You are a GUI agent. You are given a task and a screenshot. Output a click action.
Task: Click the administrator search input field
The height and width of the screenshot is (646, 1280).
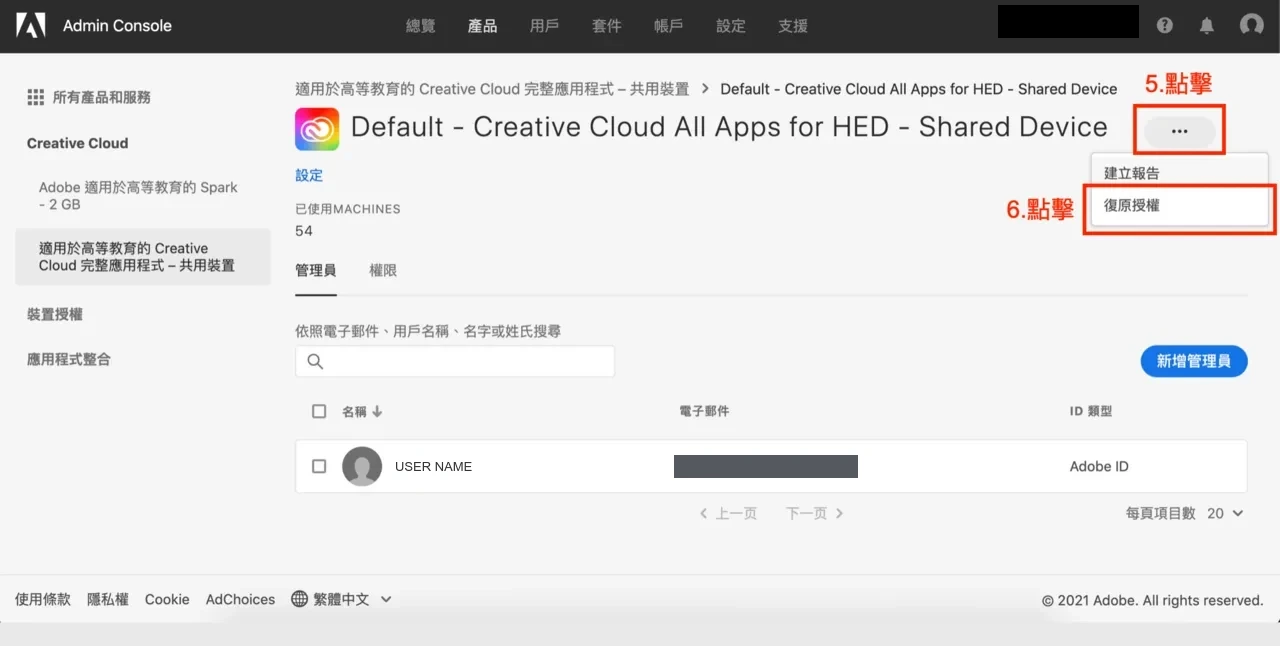[455, 361]
